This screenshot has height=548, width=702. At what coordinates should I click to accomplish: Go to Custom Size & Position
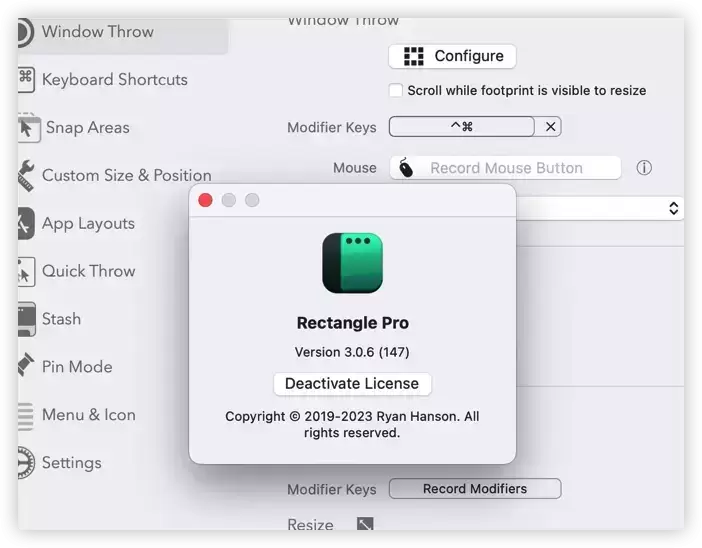[127, 176]
